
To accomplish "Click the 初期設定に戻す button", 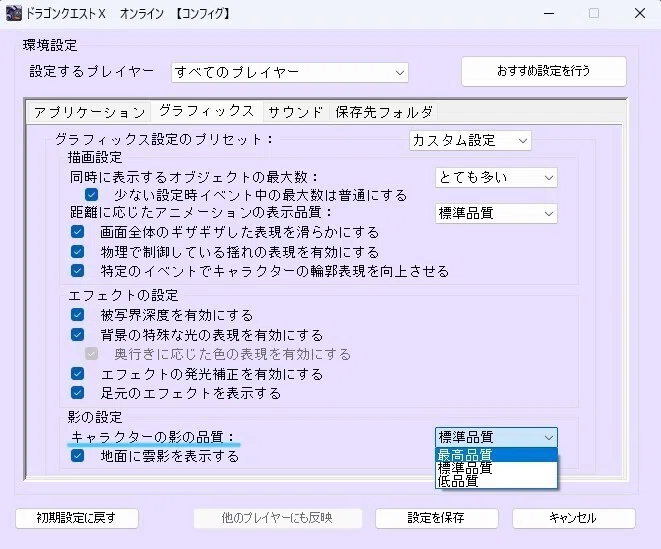I will coord(77,518).
